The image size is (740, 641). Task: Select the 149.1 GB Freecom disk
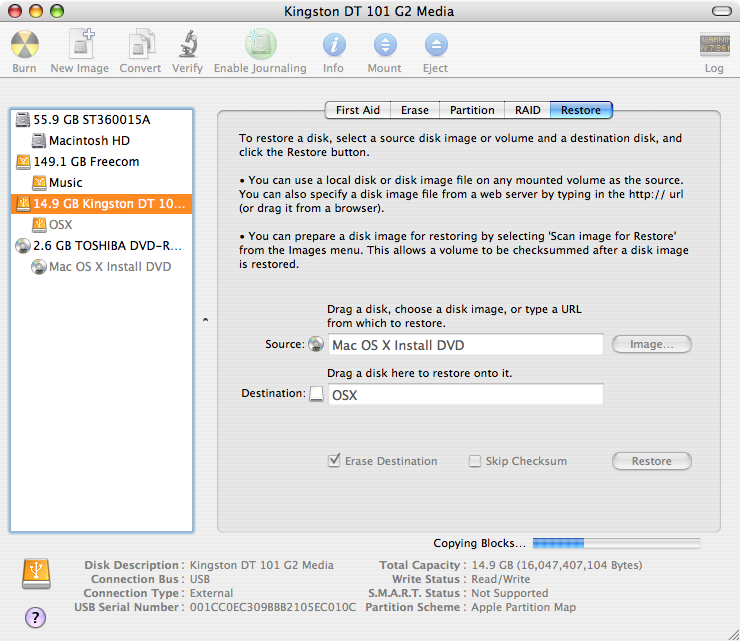tap(101, 161)
